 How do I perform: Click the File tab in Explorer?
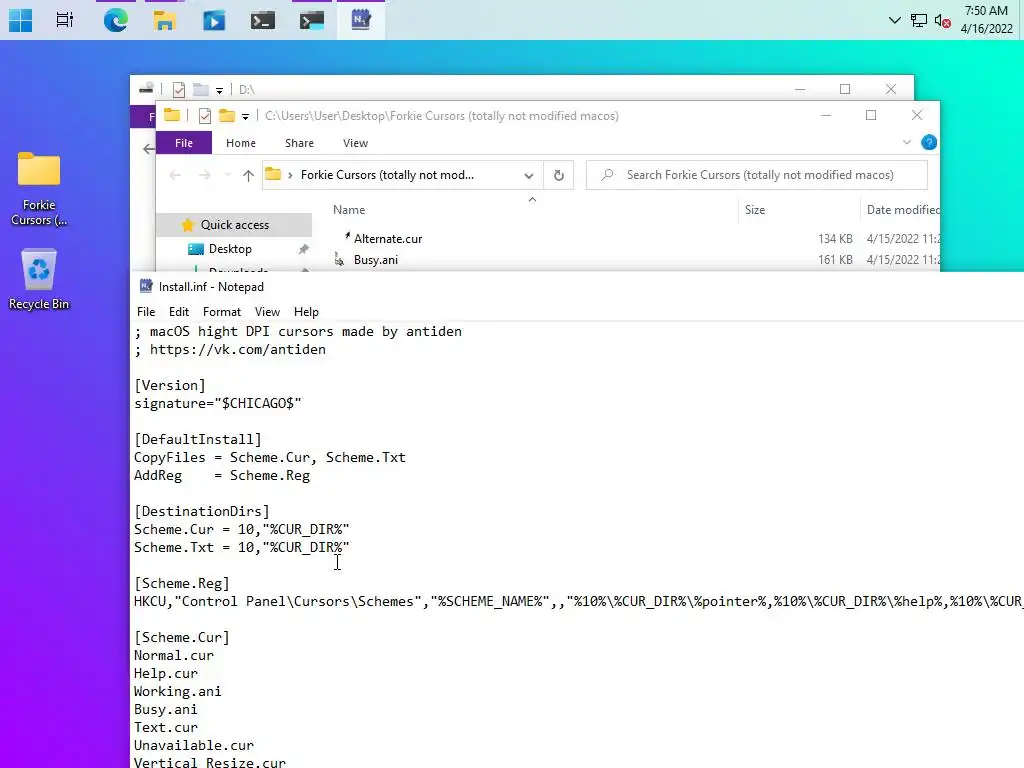(184, 143)
